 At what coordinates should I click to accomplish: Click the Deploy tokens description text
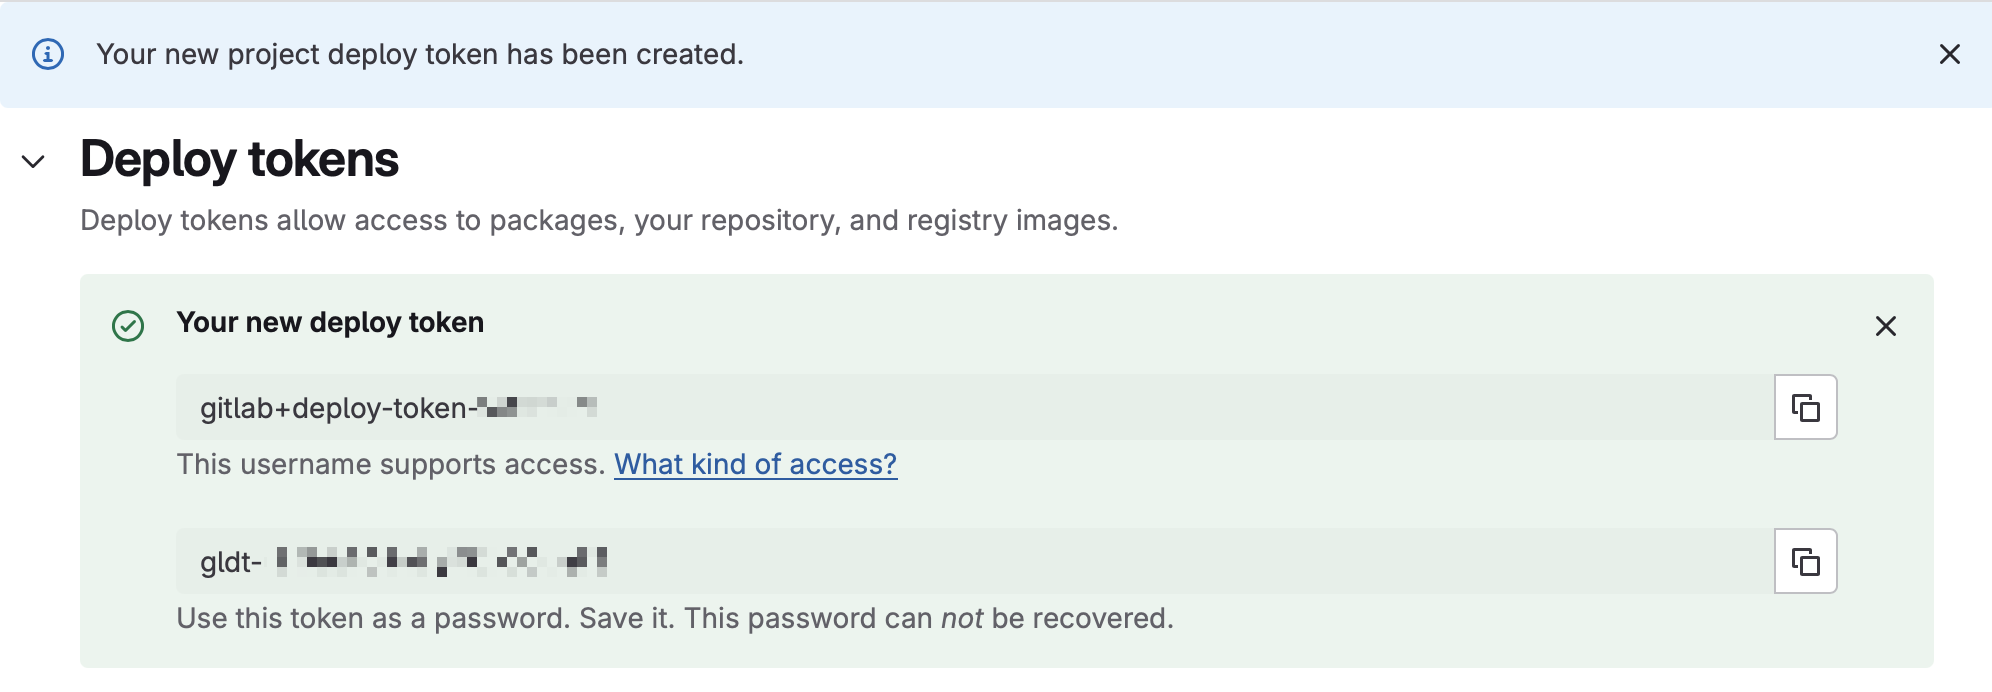point(598,220)
